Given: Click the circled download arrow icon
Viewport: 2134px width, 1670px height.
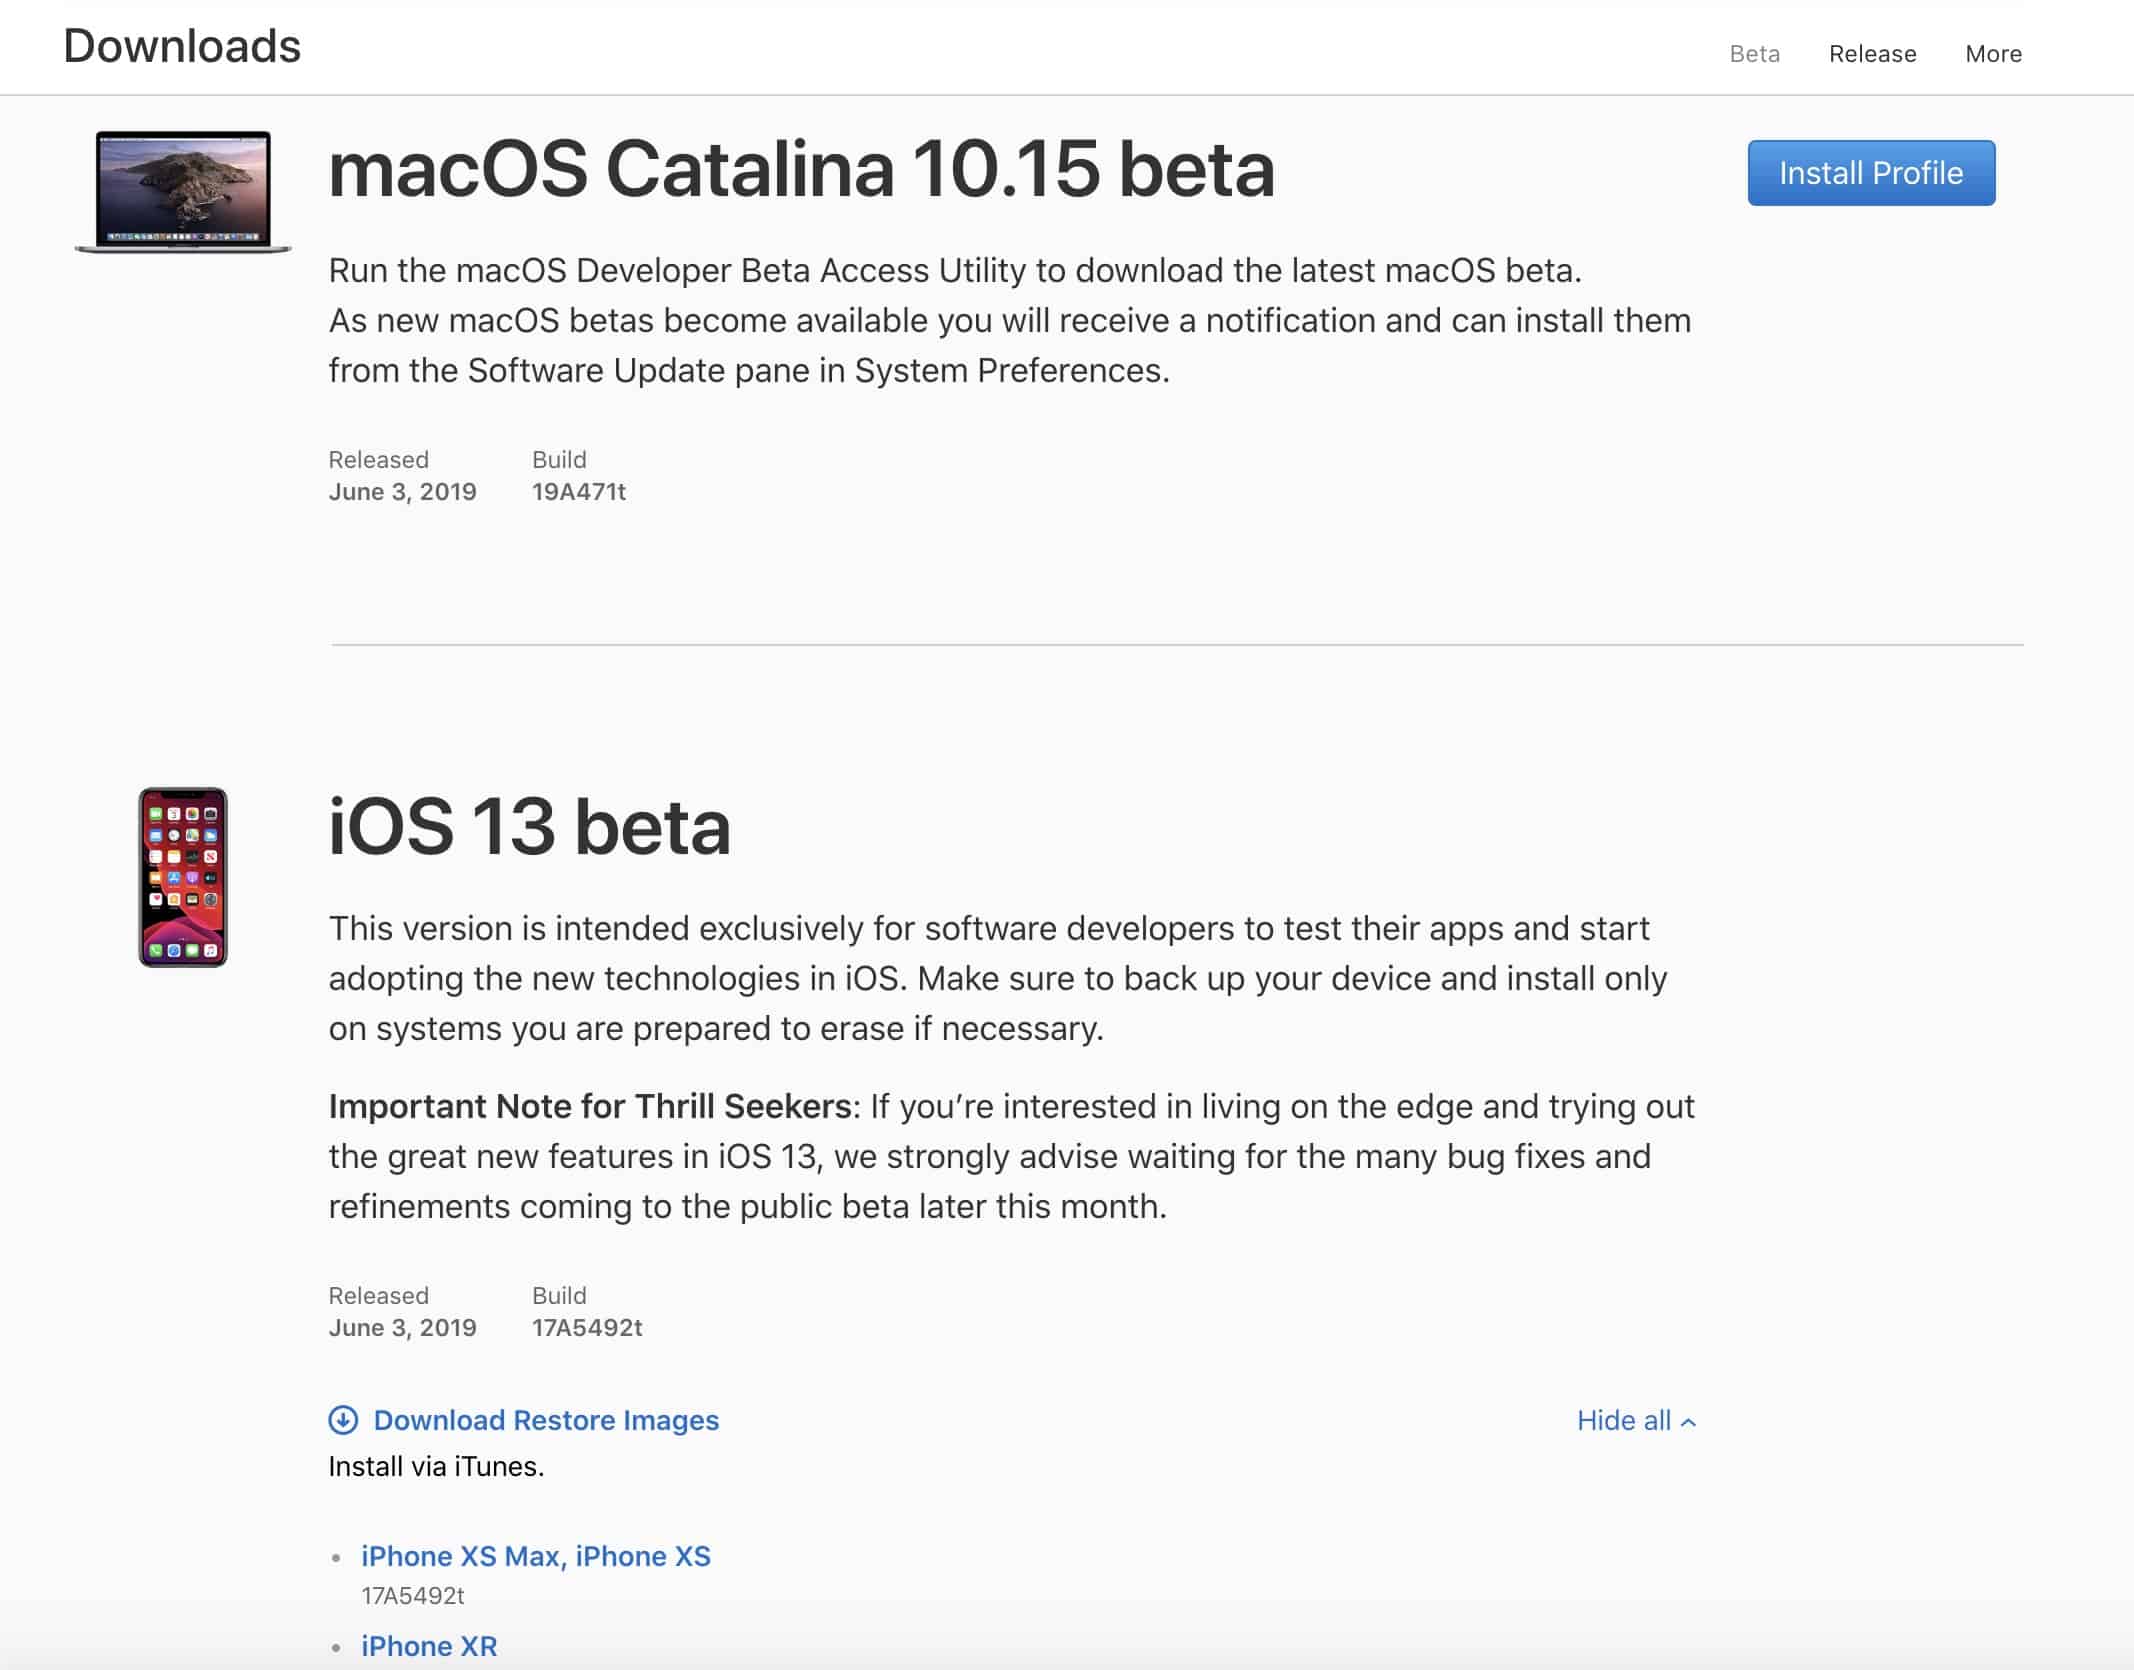Looking at the screenshot, I should click(x=343, y=1420).
